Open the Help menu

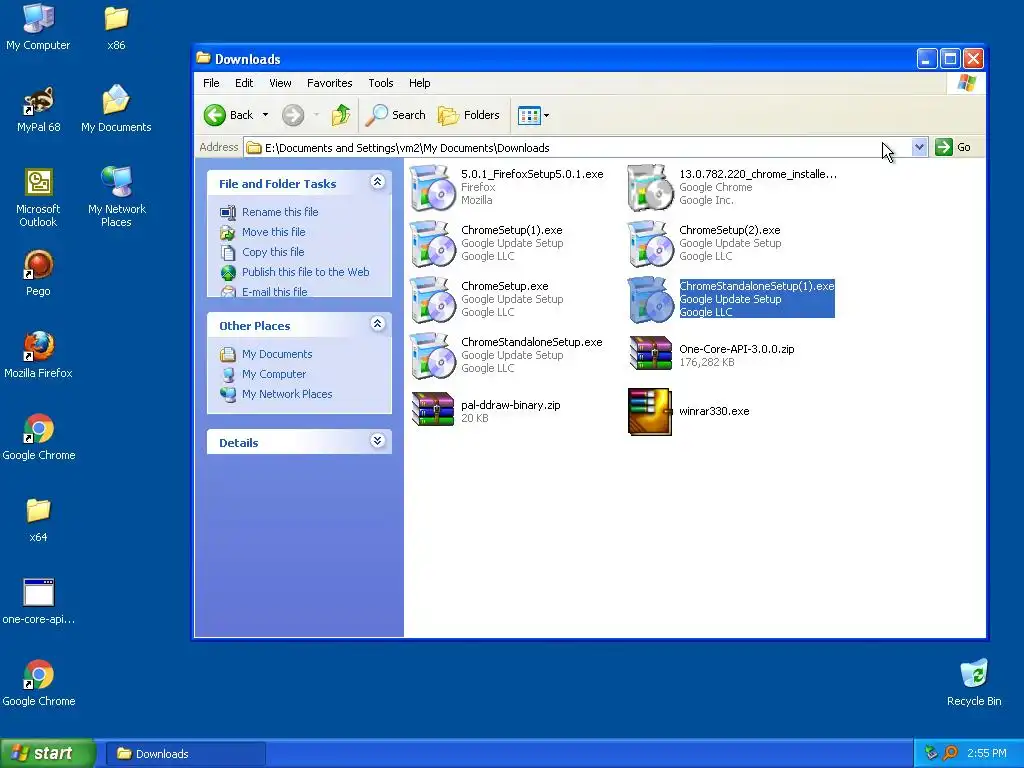419,83
